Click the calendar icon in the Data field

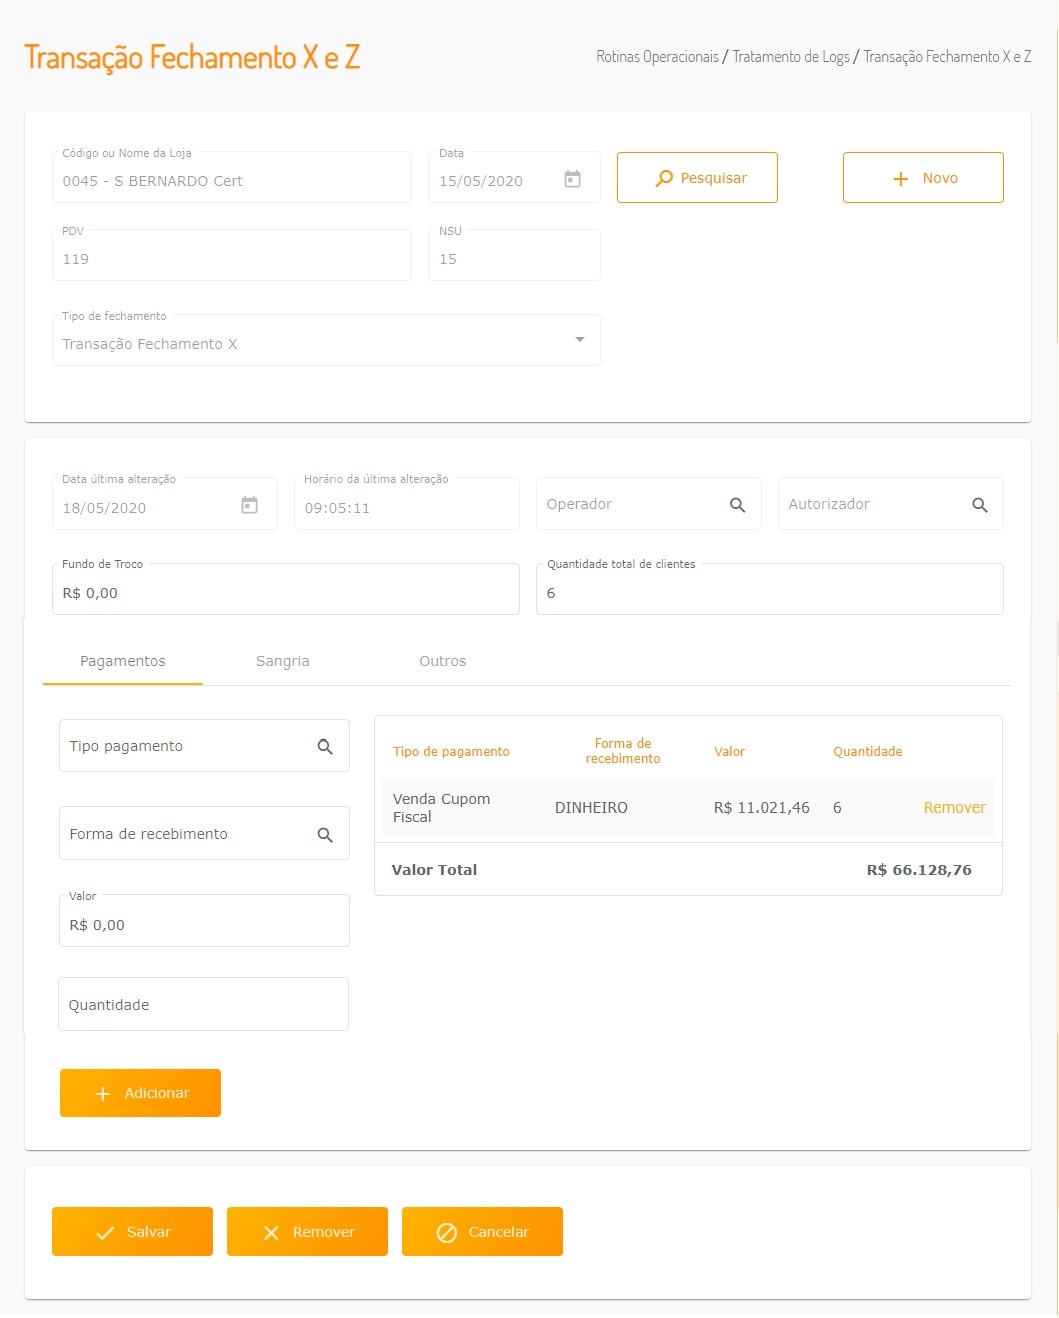[572, 179]
